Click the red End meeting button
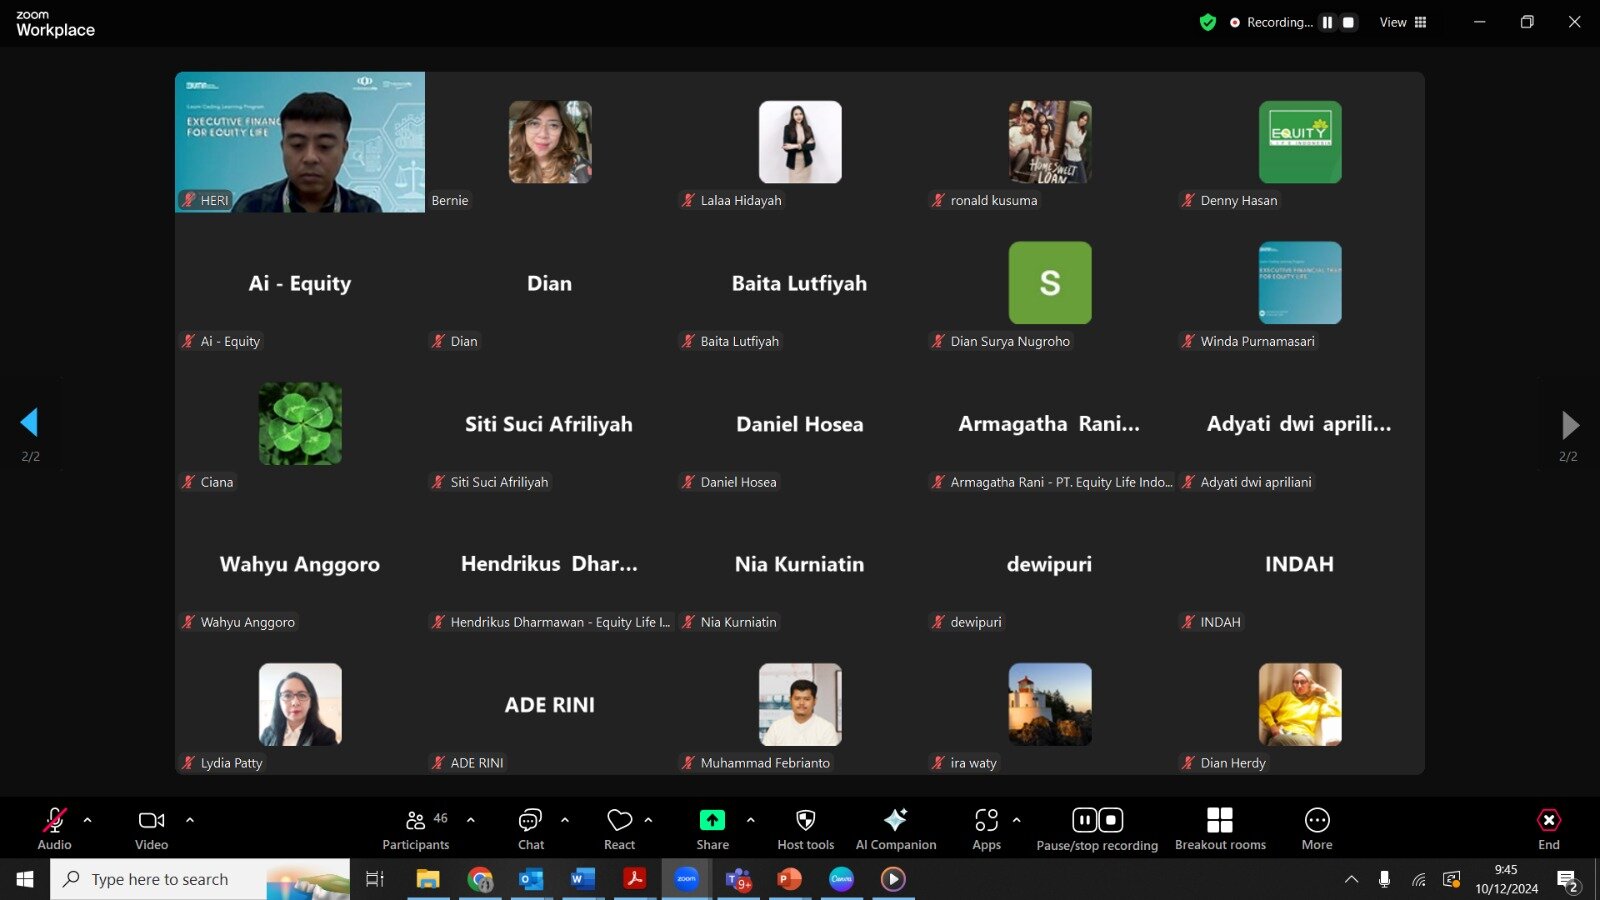Image resolution: width=1600 pixels, height=900 pixels. (1548, 829)
